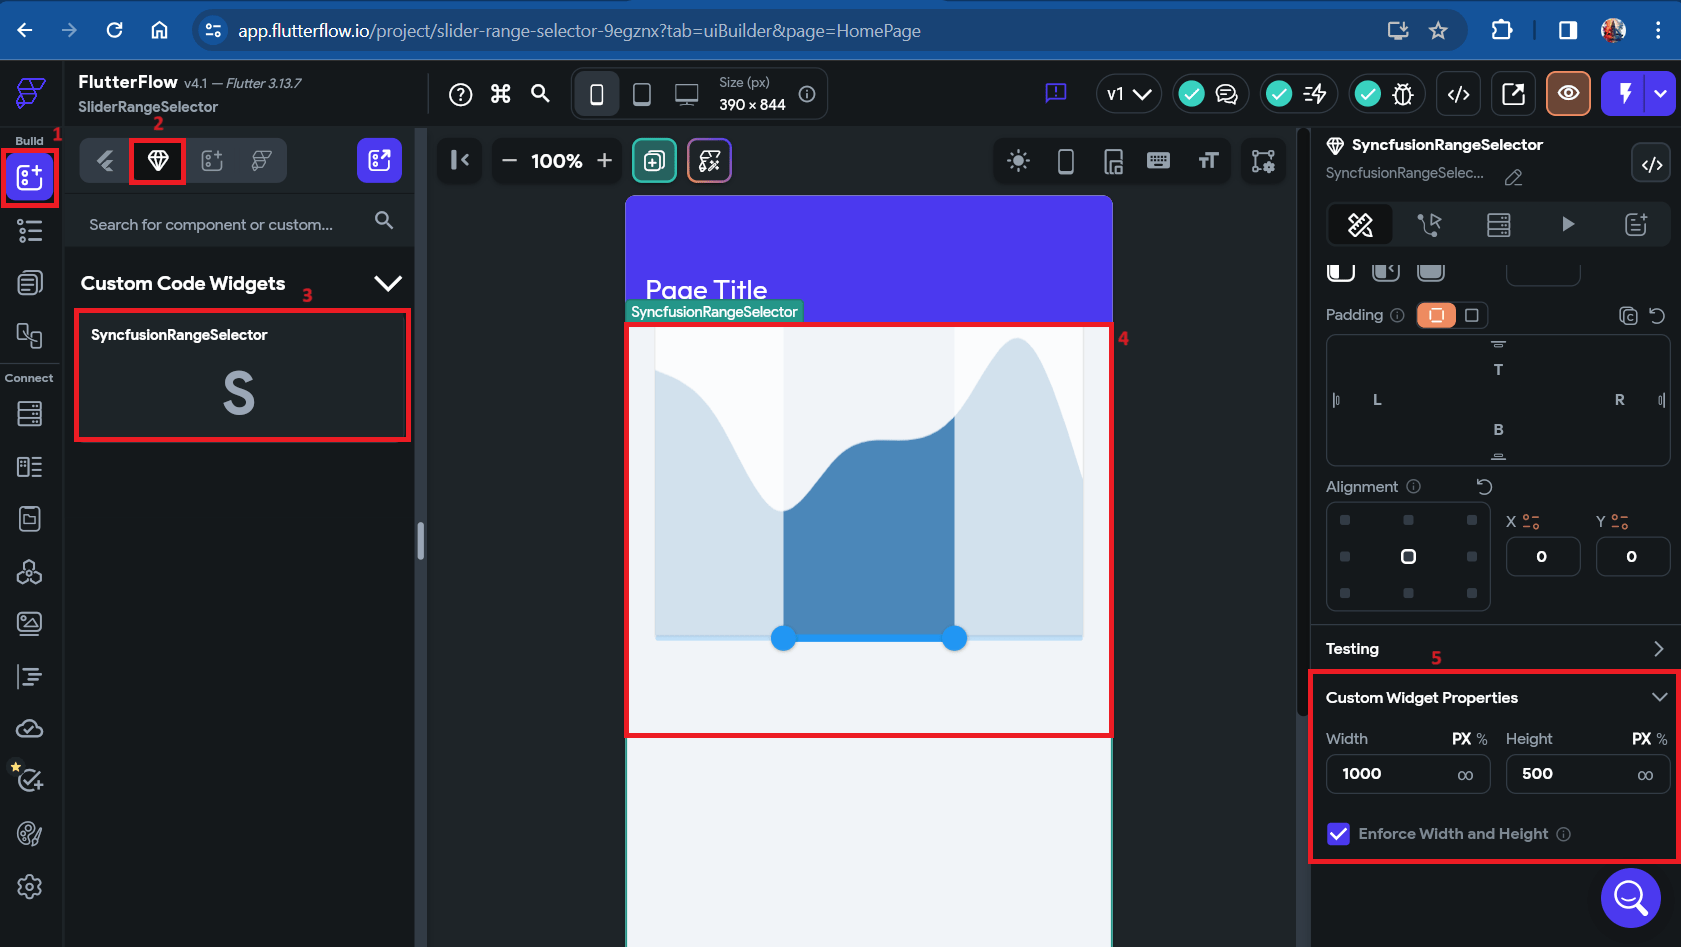Select phone device canvas size
The width and height of the screenshot is (1681, 947).
597,94
